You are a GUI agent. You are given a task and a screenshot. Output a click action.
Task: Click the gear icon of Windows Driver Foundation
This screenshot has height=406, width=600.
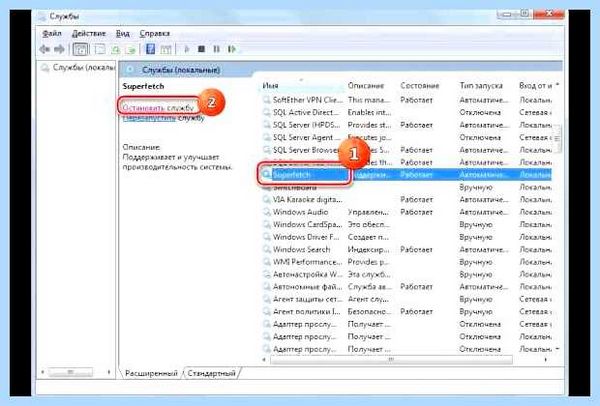click(x=267, y=237)
